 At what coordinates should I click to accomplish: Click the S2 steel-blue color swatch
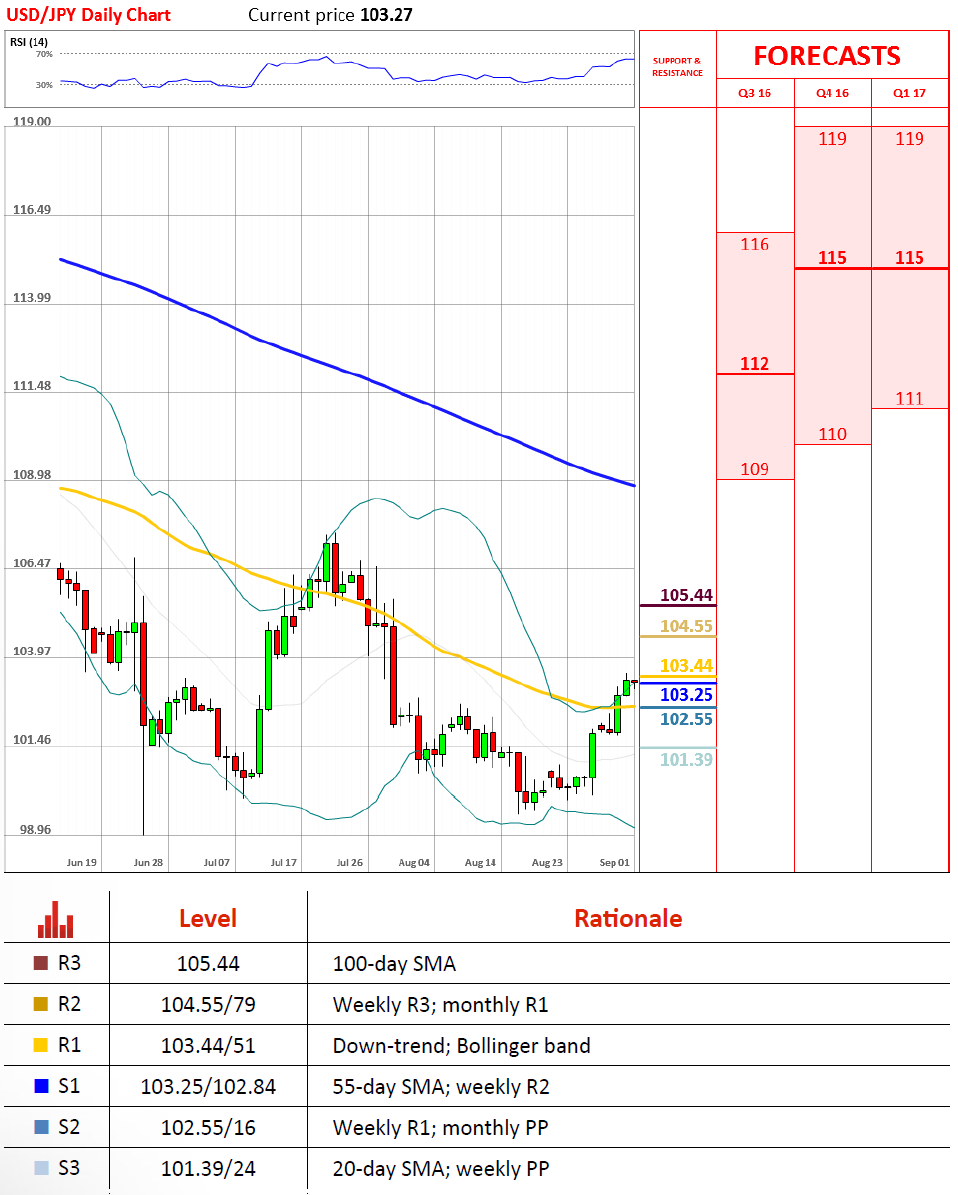[x=41, y=1127]
